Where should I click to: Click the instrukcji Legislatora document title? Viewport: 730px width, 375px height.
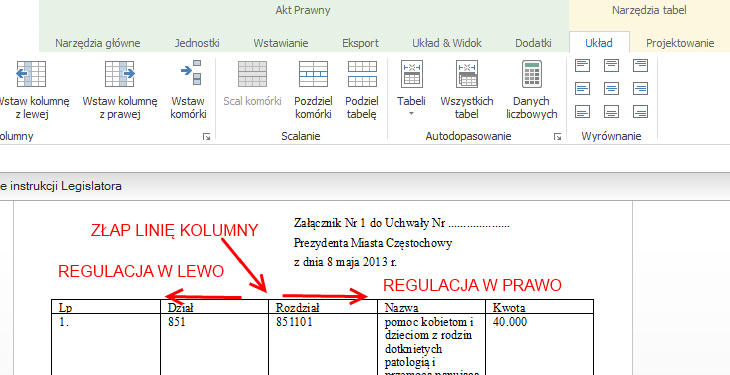click(61, 186)
